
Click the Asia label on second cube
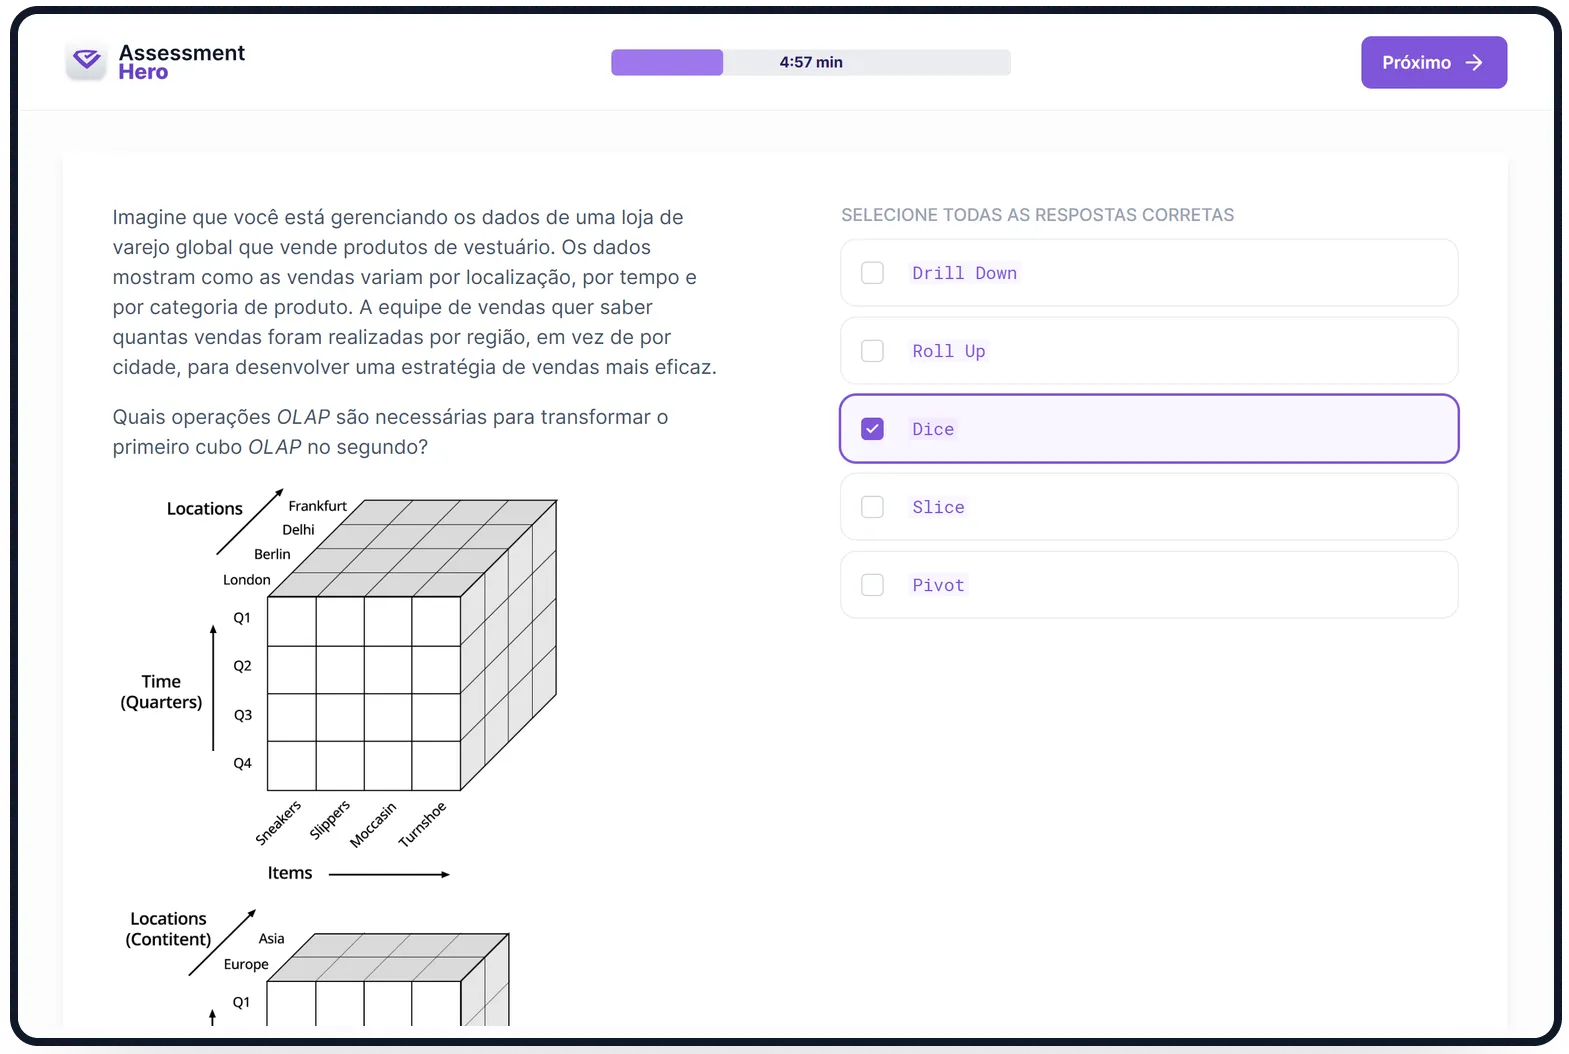(x=272, y=939)
